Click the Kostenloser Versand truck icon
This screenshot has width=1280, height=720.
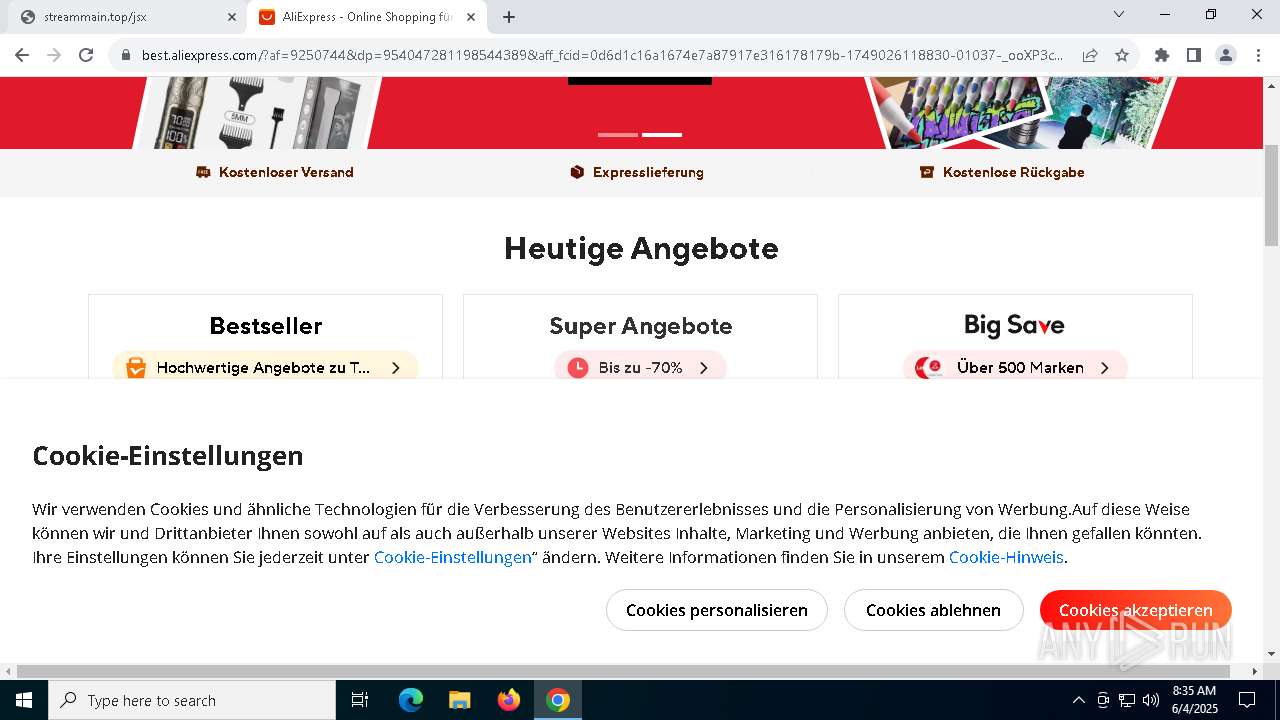tap(203, 172)
